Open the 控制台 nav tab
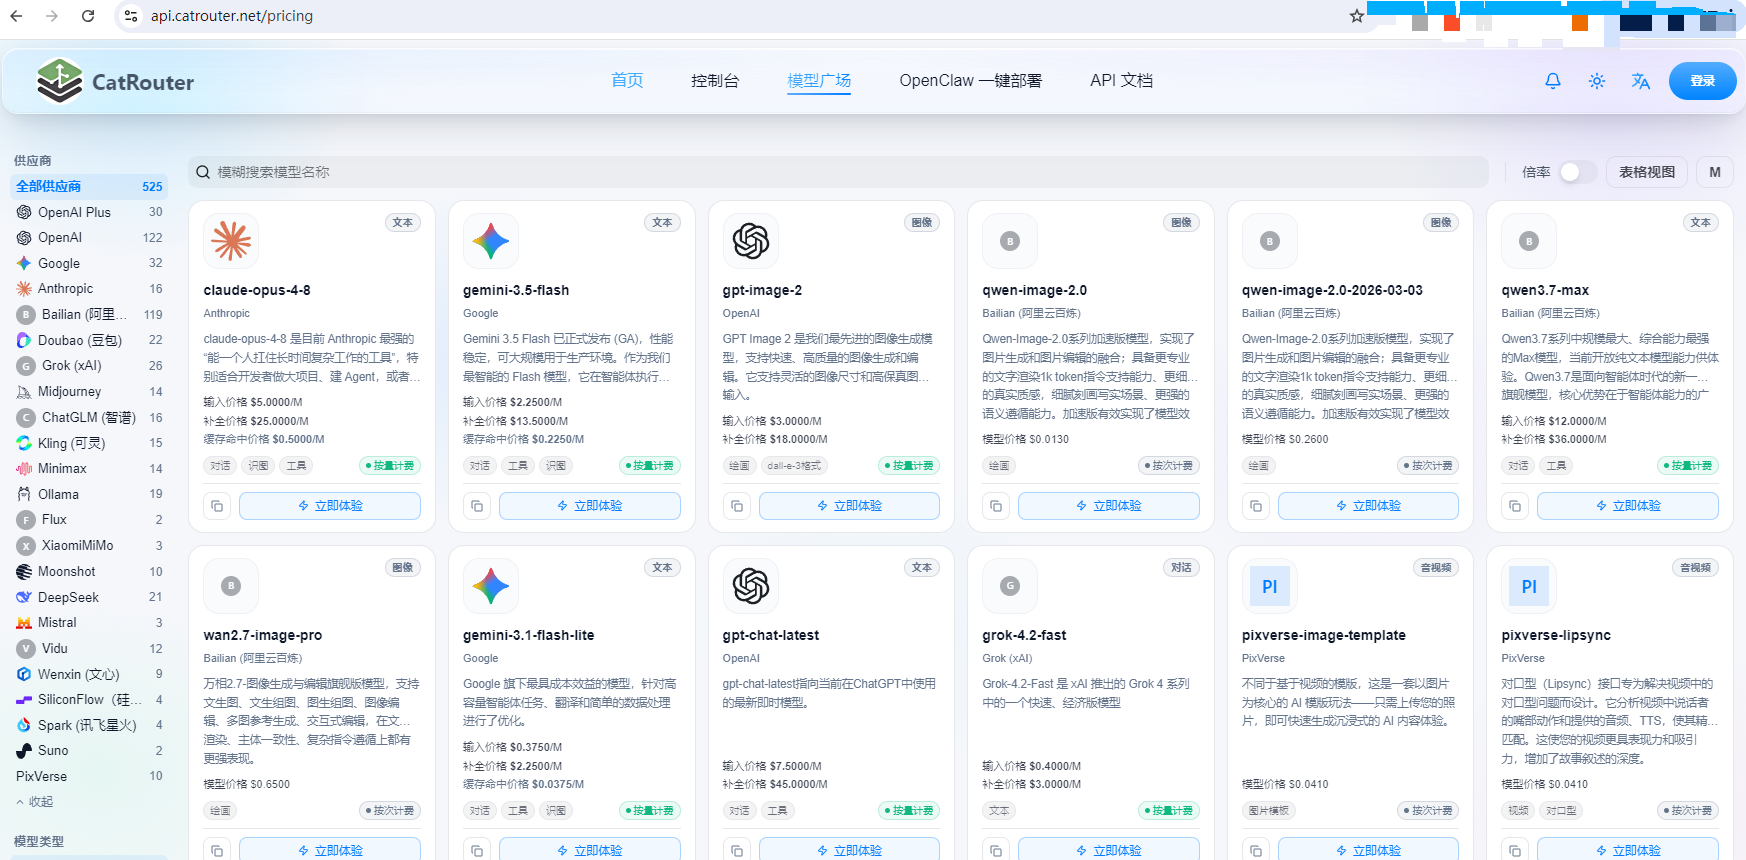The image size is (1746, 860). click(x=715, y=80)
